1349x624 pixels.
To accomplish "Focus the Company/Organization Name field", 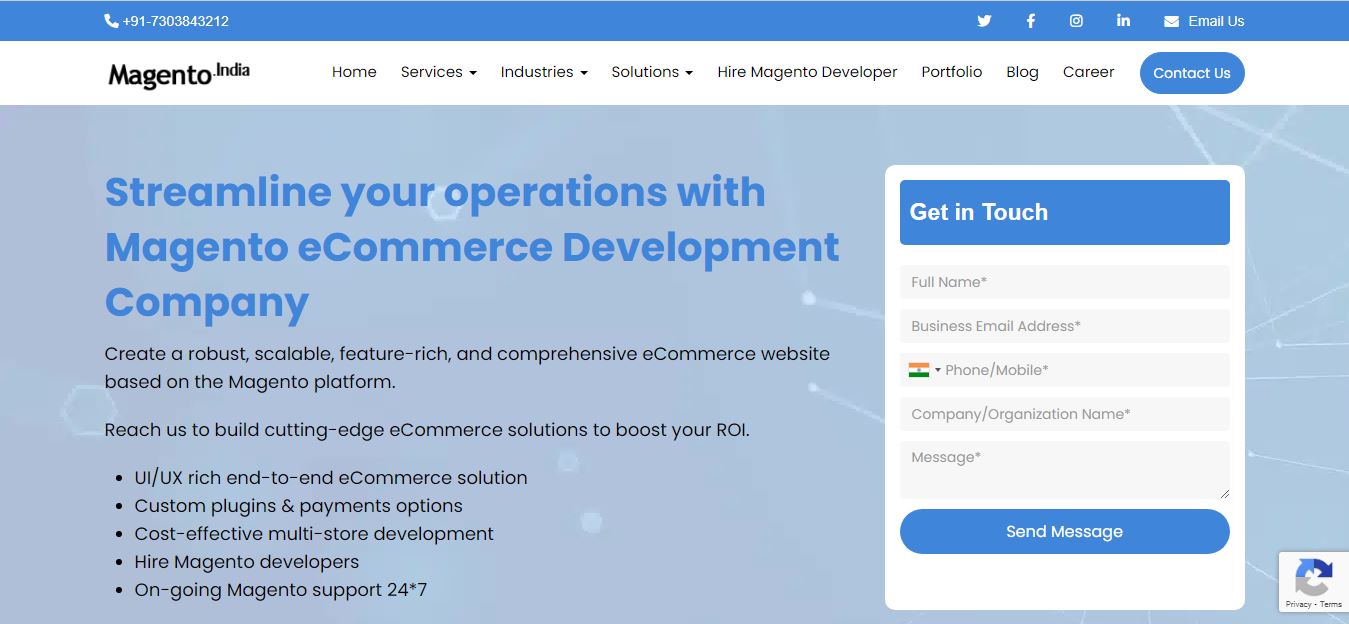I will (1064, 414).
